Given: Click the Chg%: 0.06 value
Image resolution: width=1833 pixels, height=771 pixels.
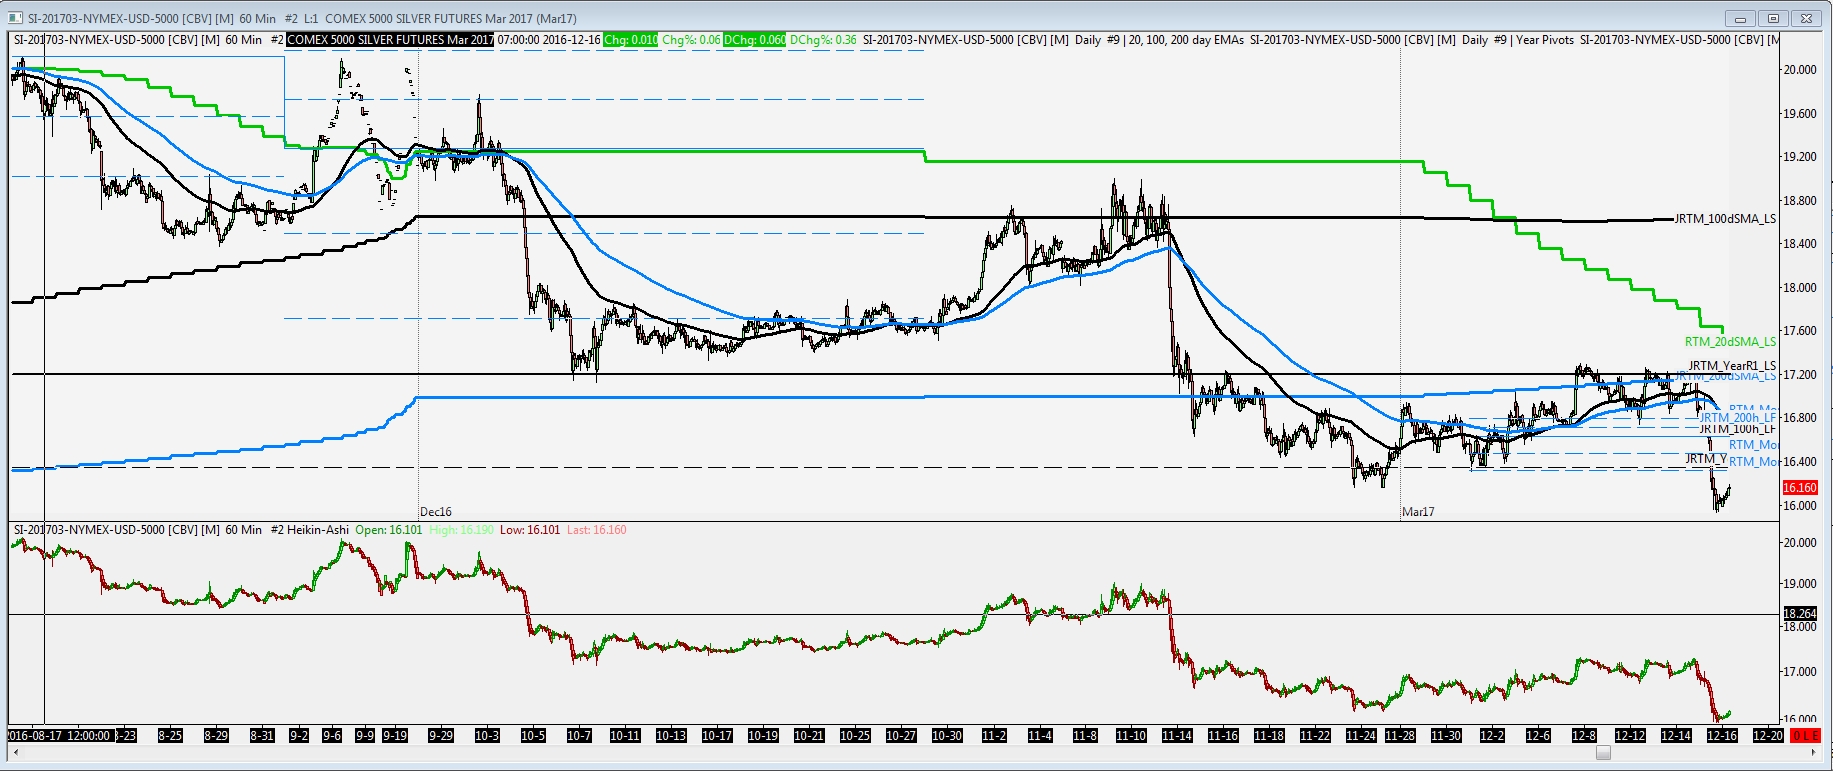Looking at the screenshot, I should (691, 40).
